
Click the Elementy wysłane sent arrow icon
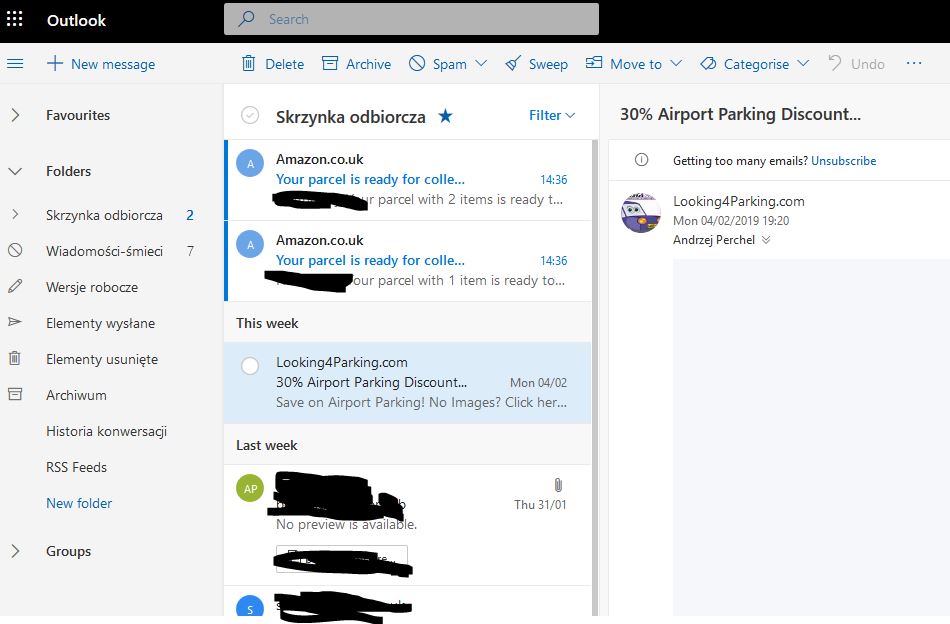(x=15, y=322)
